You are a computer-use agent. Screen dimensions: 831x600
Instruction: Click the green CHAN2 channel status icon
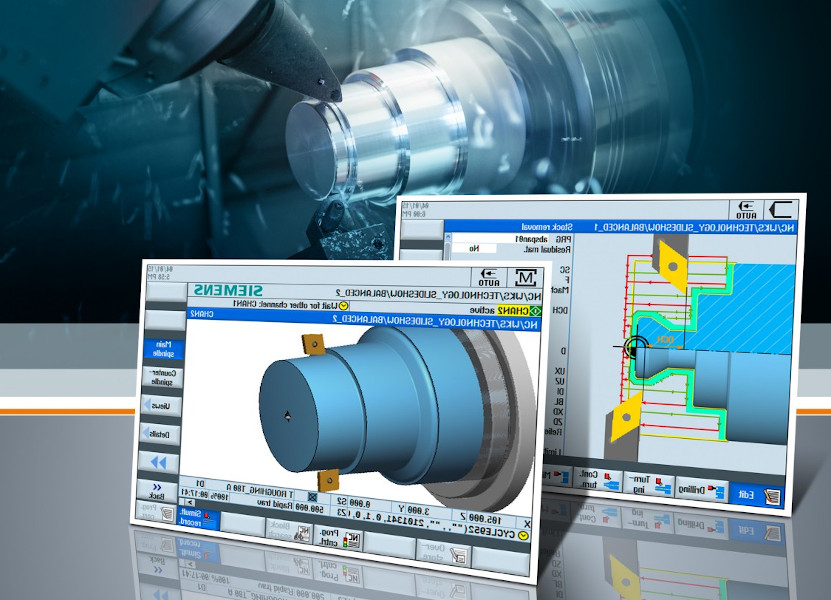[x=535, y=311]
